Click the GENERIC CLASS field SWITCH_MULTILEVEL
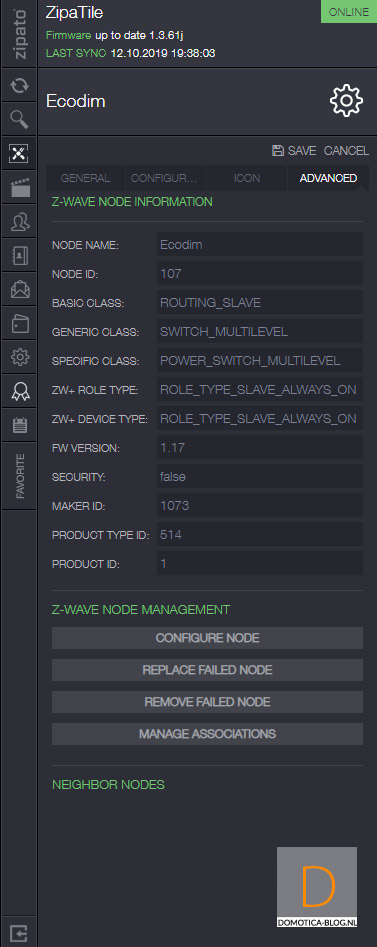 pos(260,332)
